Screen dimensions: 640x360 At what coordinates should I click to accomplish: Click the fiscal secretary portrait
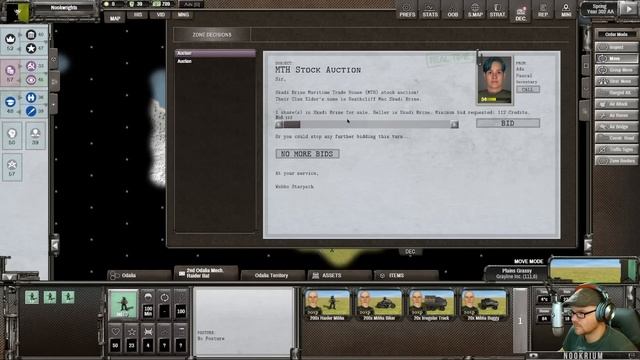pyautogui.click(x=494, y=79)
